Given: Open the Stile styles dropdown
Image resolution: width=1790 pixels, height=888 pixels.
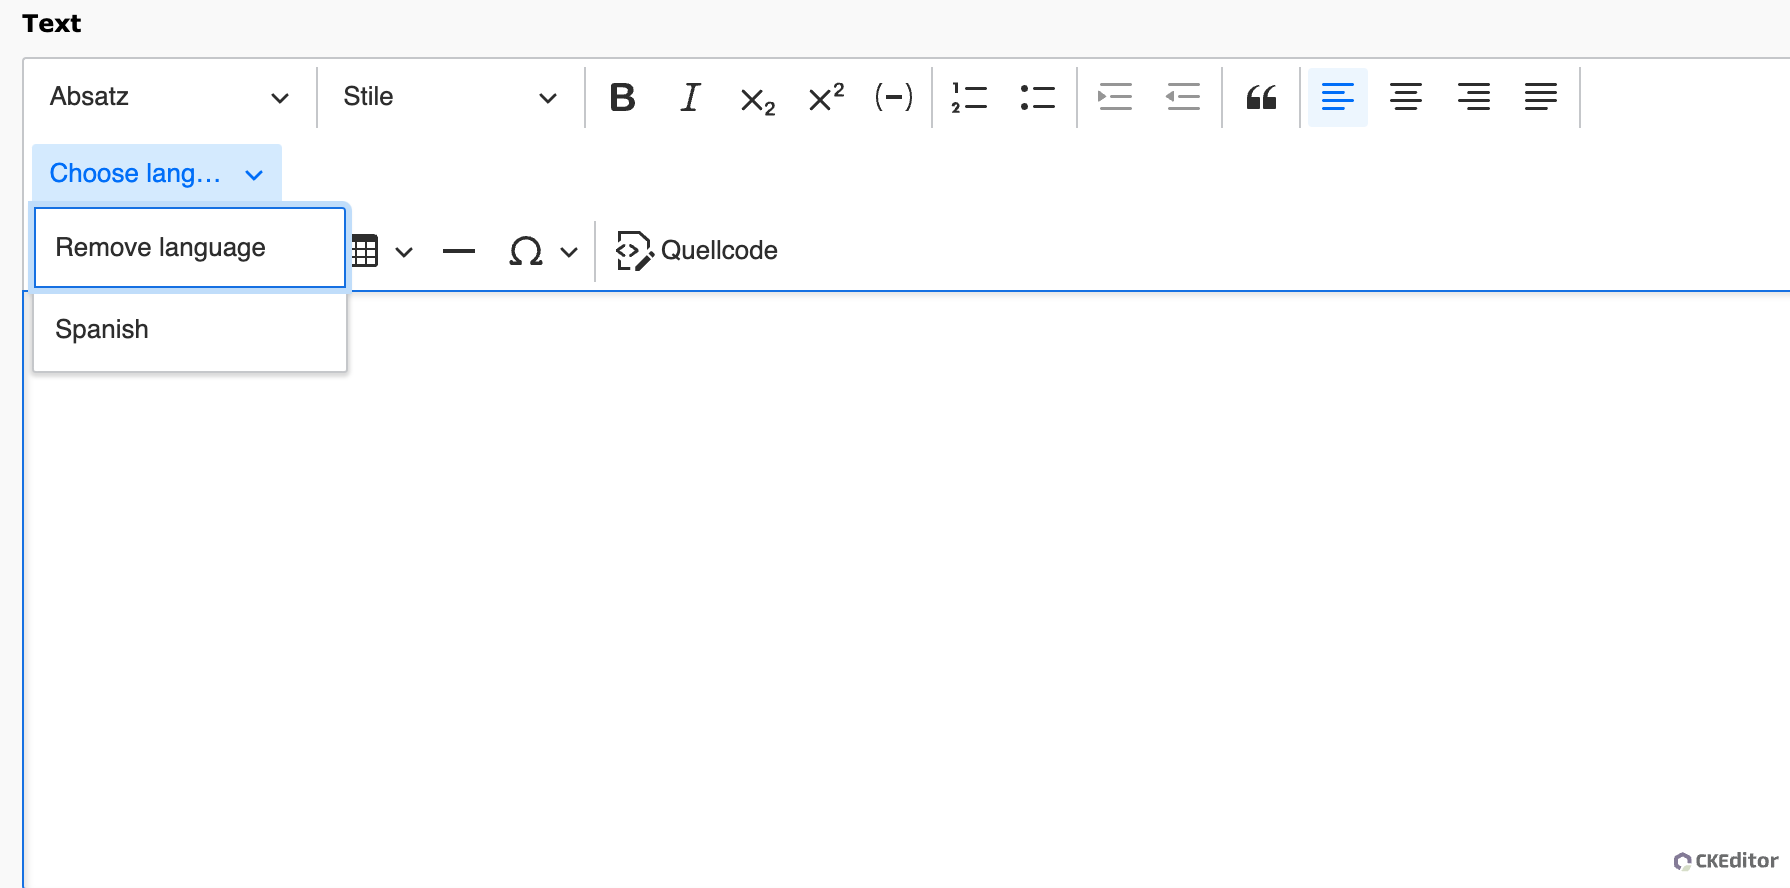Looking at the screenshot, I should click(x=450, y=97).
